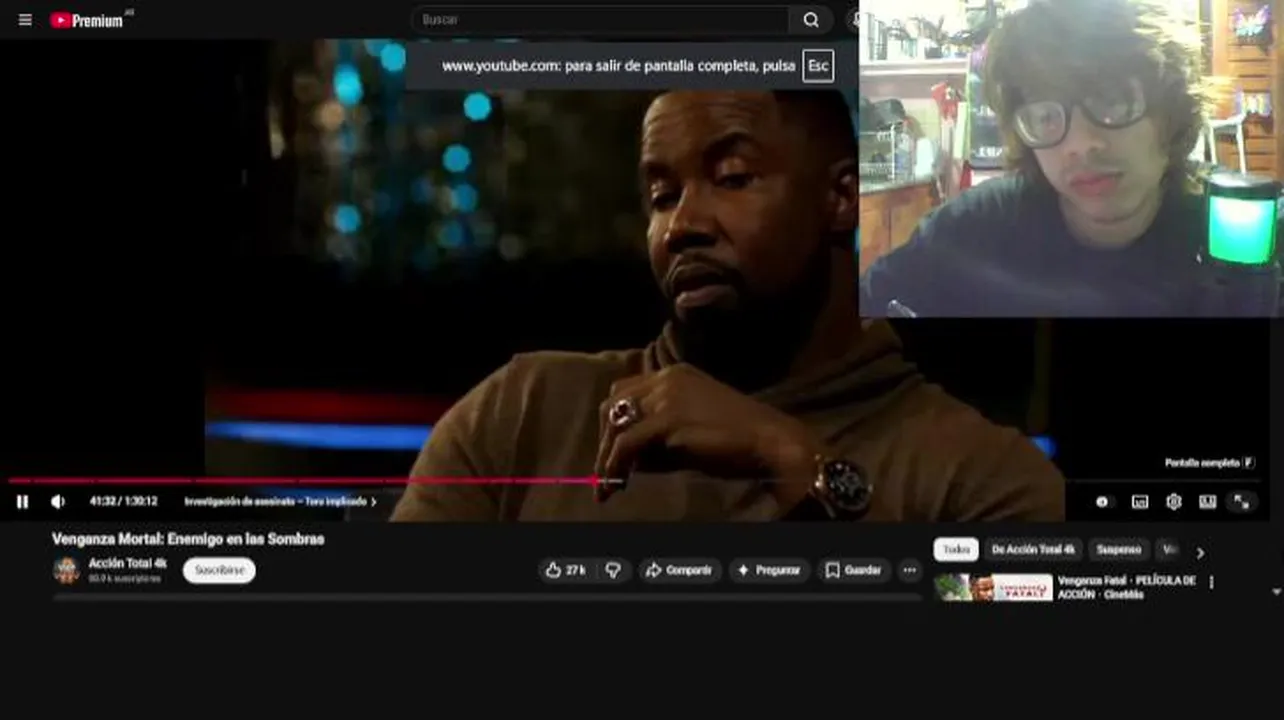
Task: Pause the video playback
Action: (x=22, y=502)
